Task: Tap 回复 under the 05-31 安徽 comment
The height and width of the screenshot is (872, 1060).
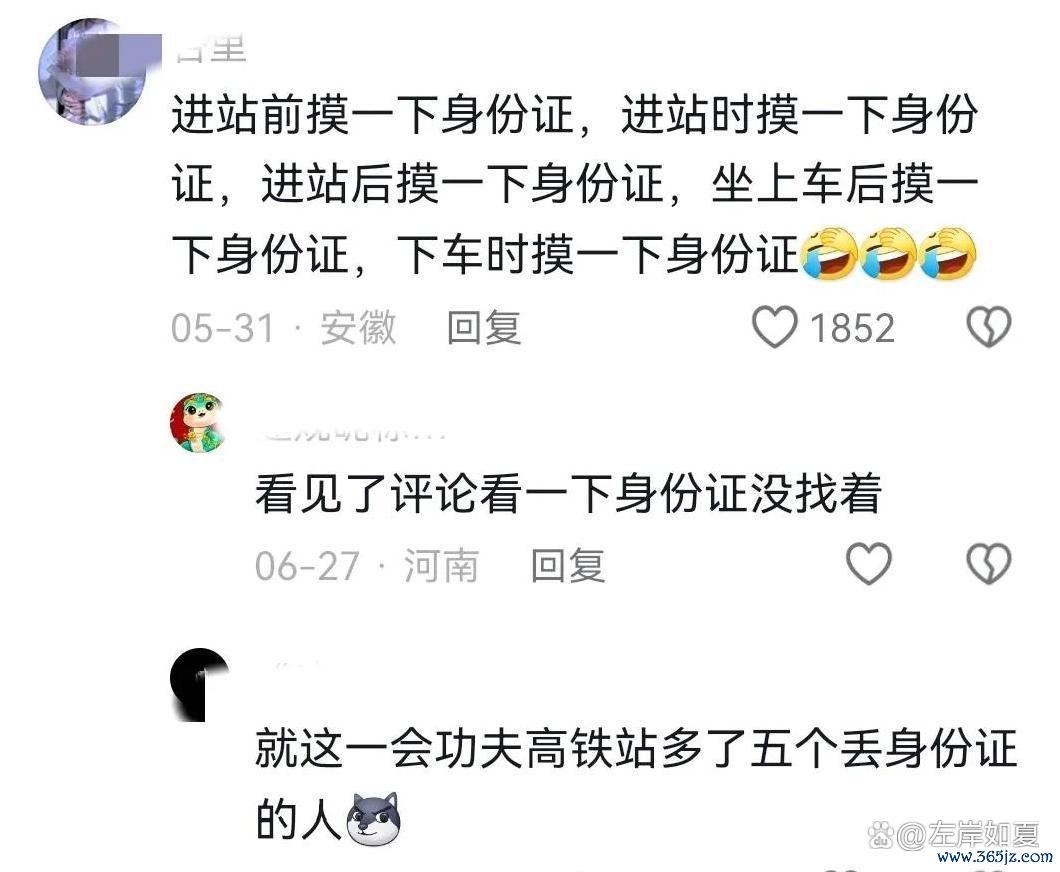Action: pos(484,328)
